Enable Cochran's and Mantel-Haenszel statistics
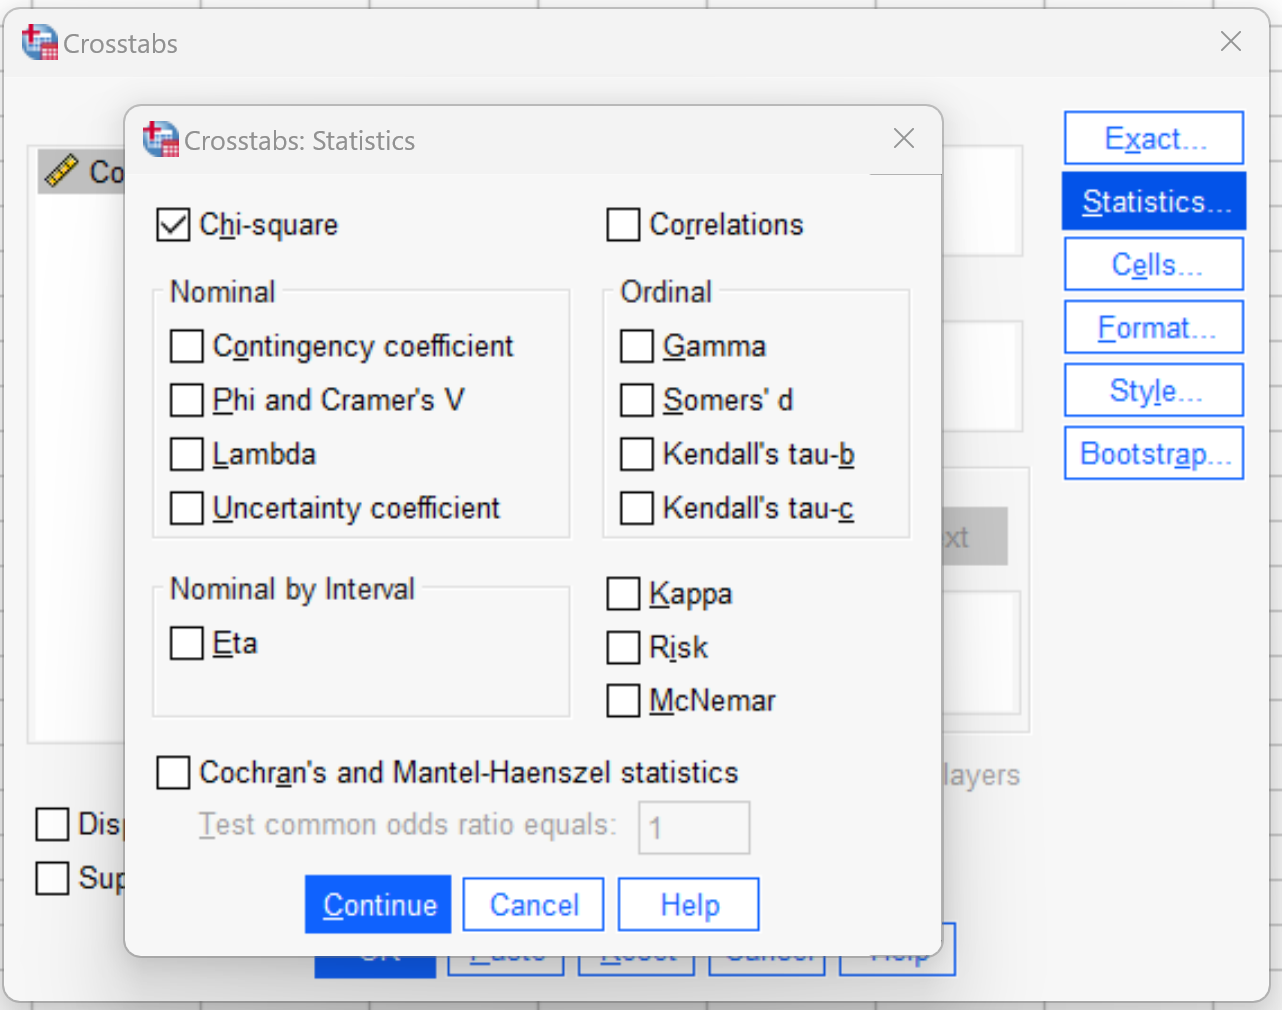Image resolution: width=1282 pixels, height=1010 pixels. (x=173, y=772)
